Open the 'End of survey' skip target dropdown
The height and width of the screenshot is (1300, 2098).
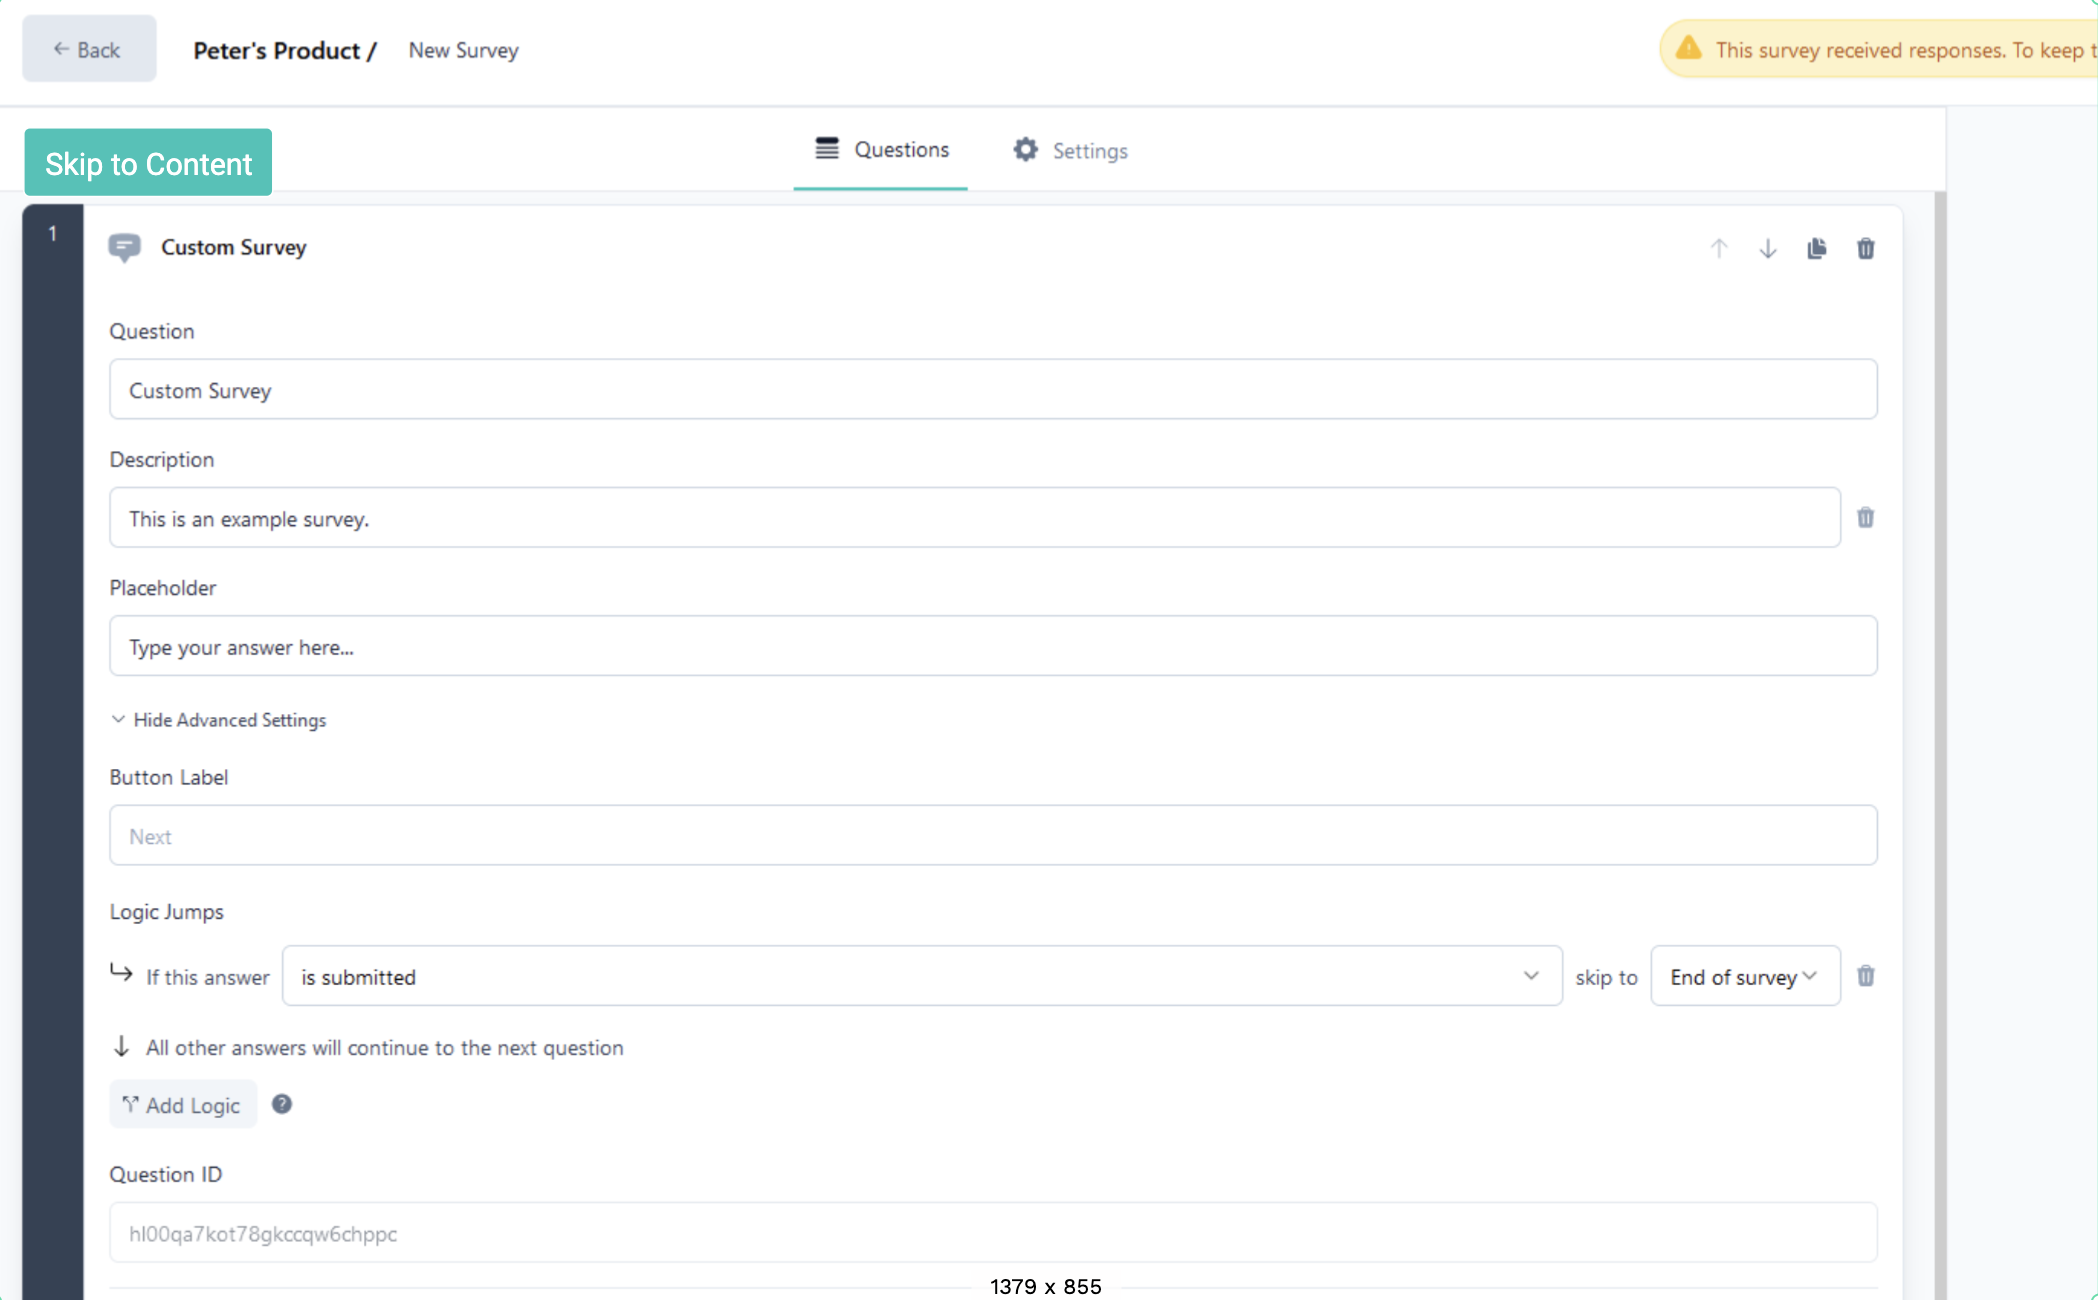(1744, 976)
